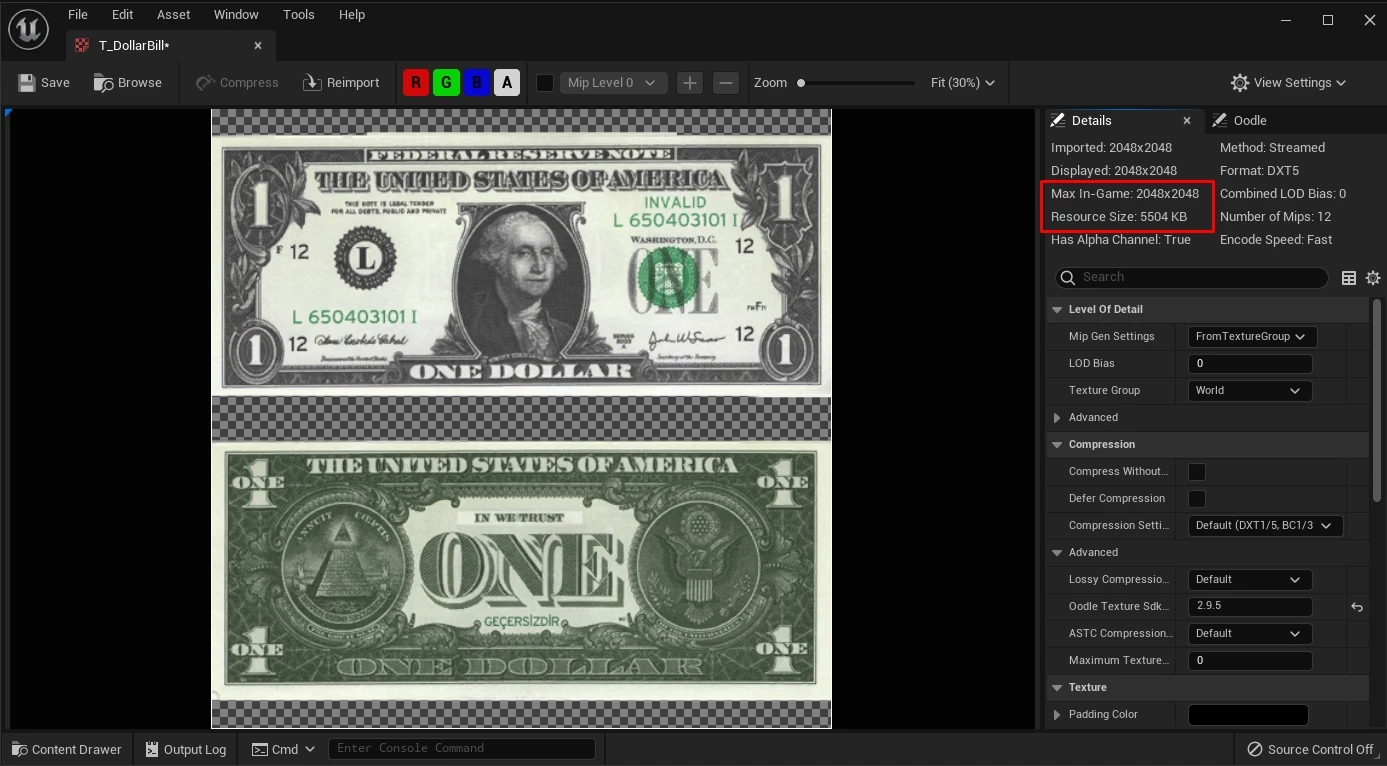Open the Output Log

pos(186,749)
